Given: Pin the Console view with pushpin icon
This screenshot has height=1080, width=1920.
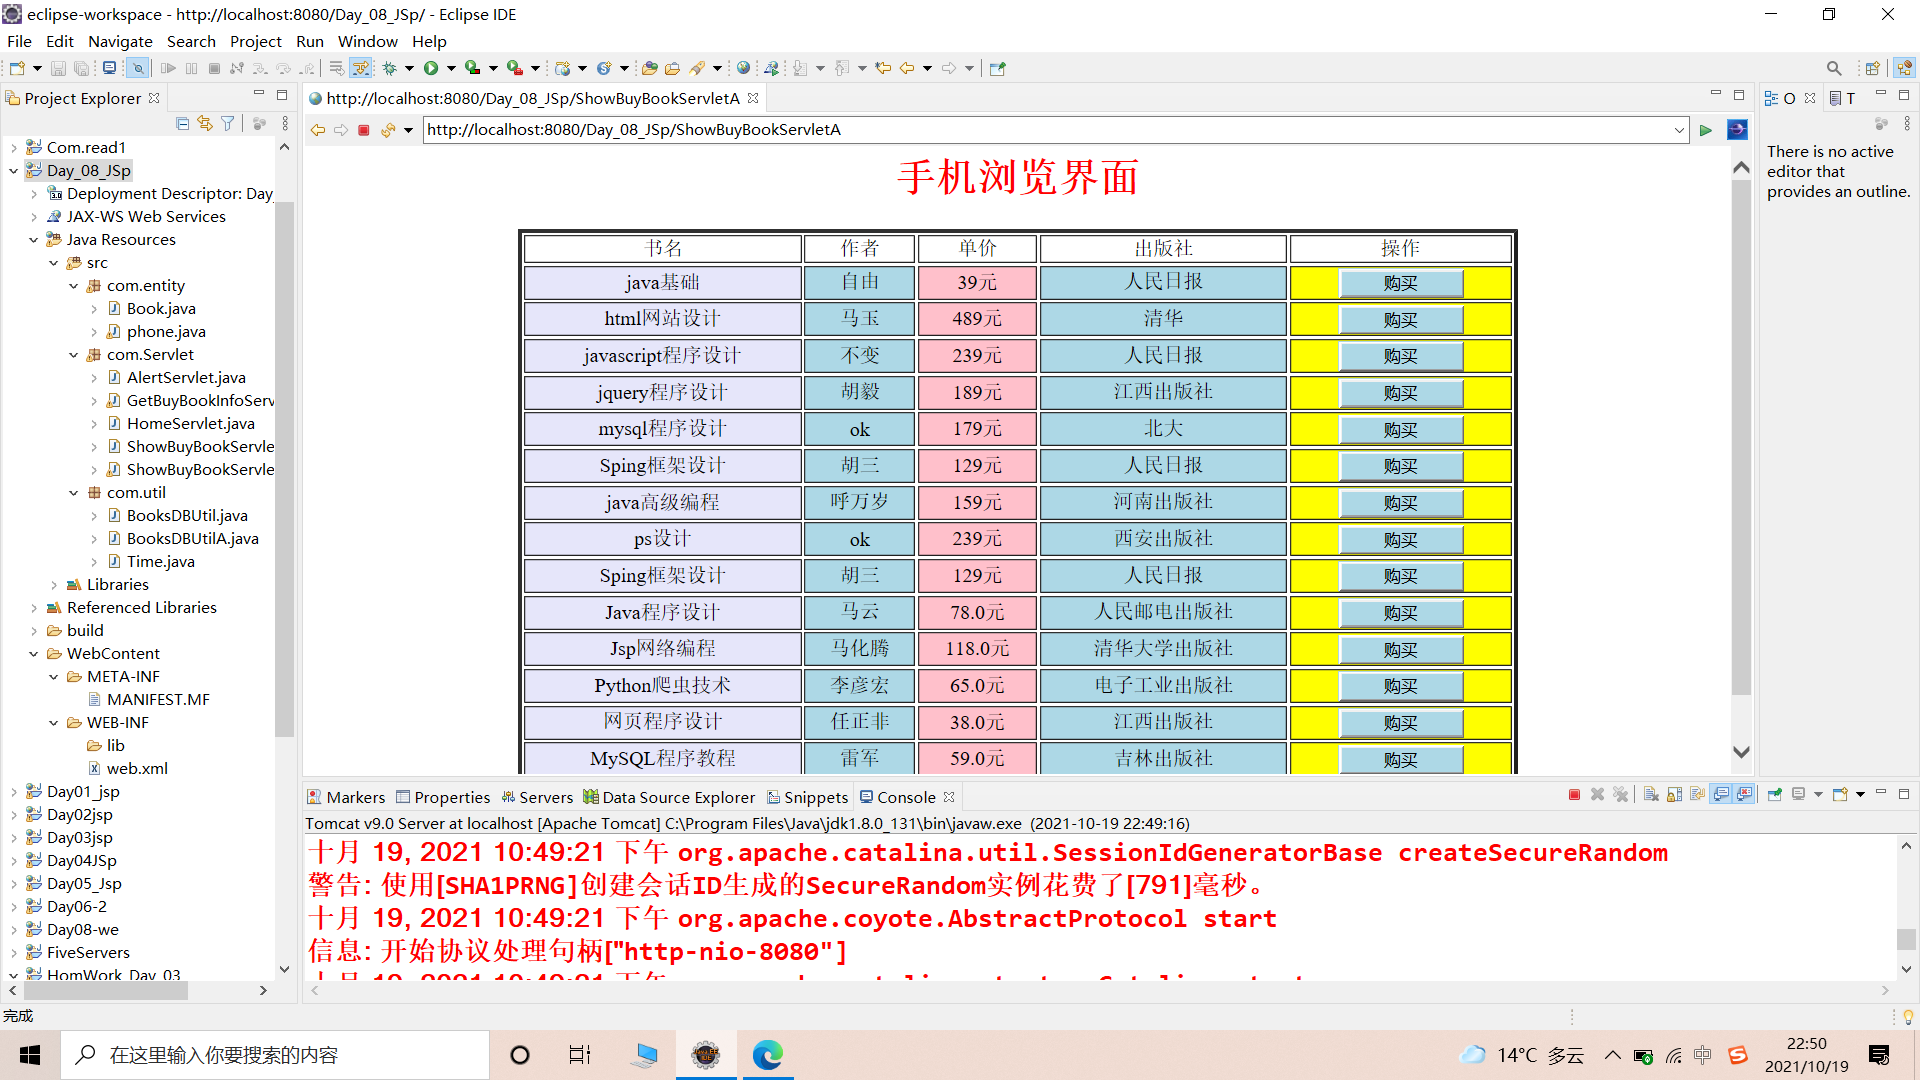Looking at the screenshot, I should [1775, 794].
